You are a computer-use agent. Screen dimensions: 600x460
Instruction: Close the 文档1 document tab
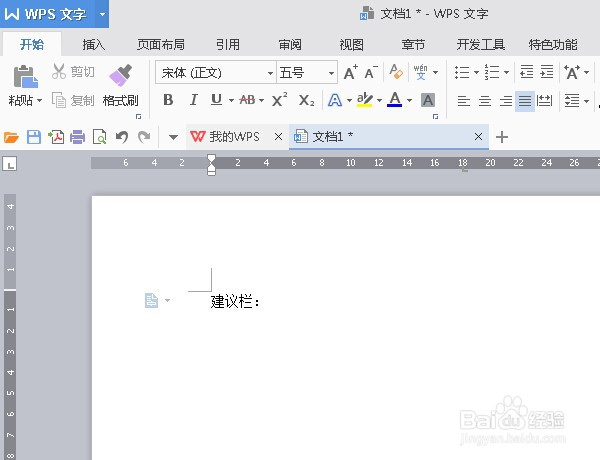pos(478,137)
